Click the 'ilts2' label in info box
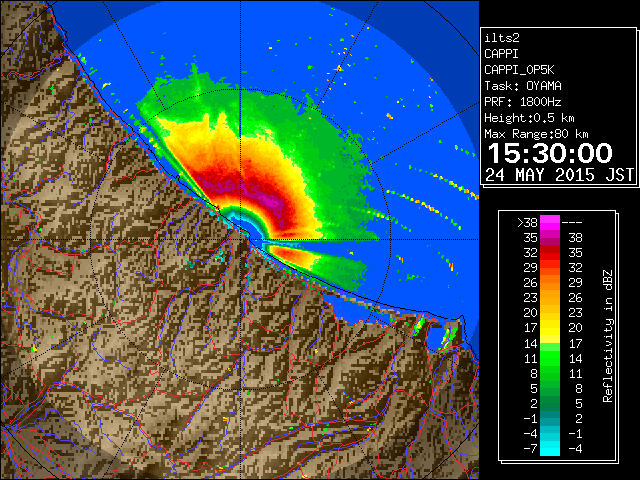Screen dimensions: 640x480 (502, 38)
